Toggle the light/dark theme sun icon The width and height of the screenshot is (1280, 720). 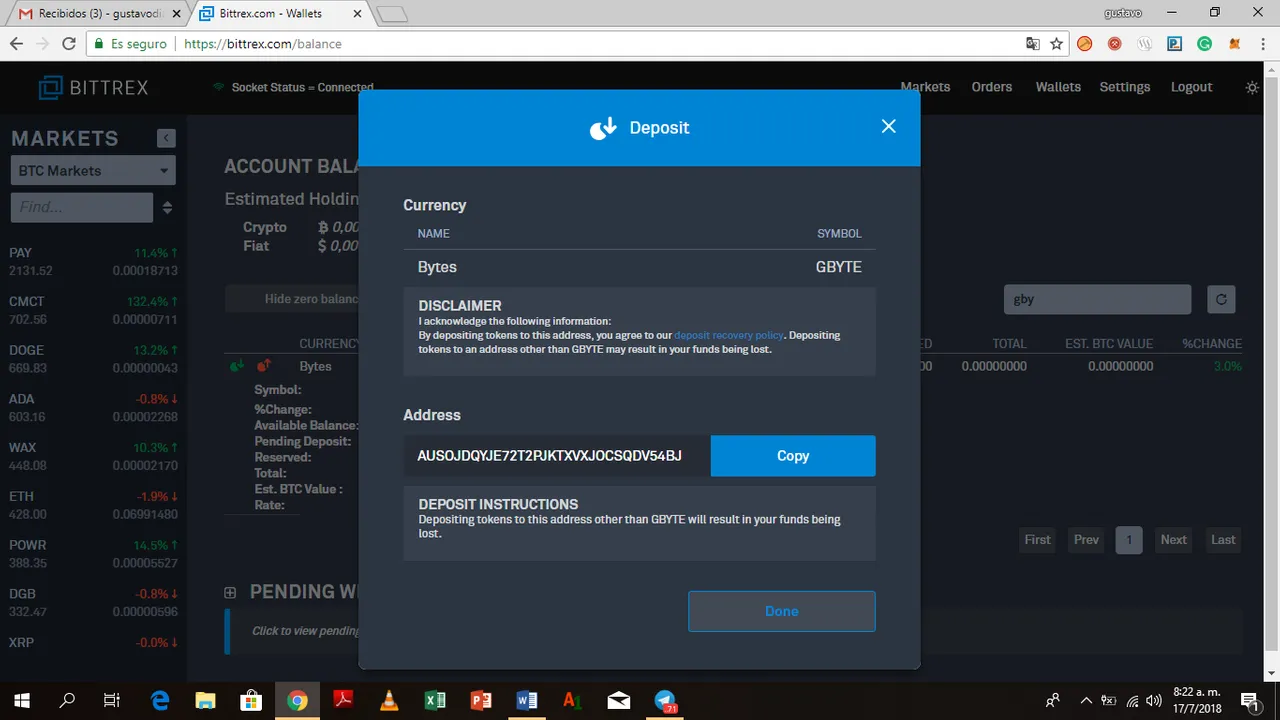[x=1252, y=88]
